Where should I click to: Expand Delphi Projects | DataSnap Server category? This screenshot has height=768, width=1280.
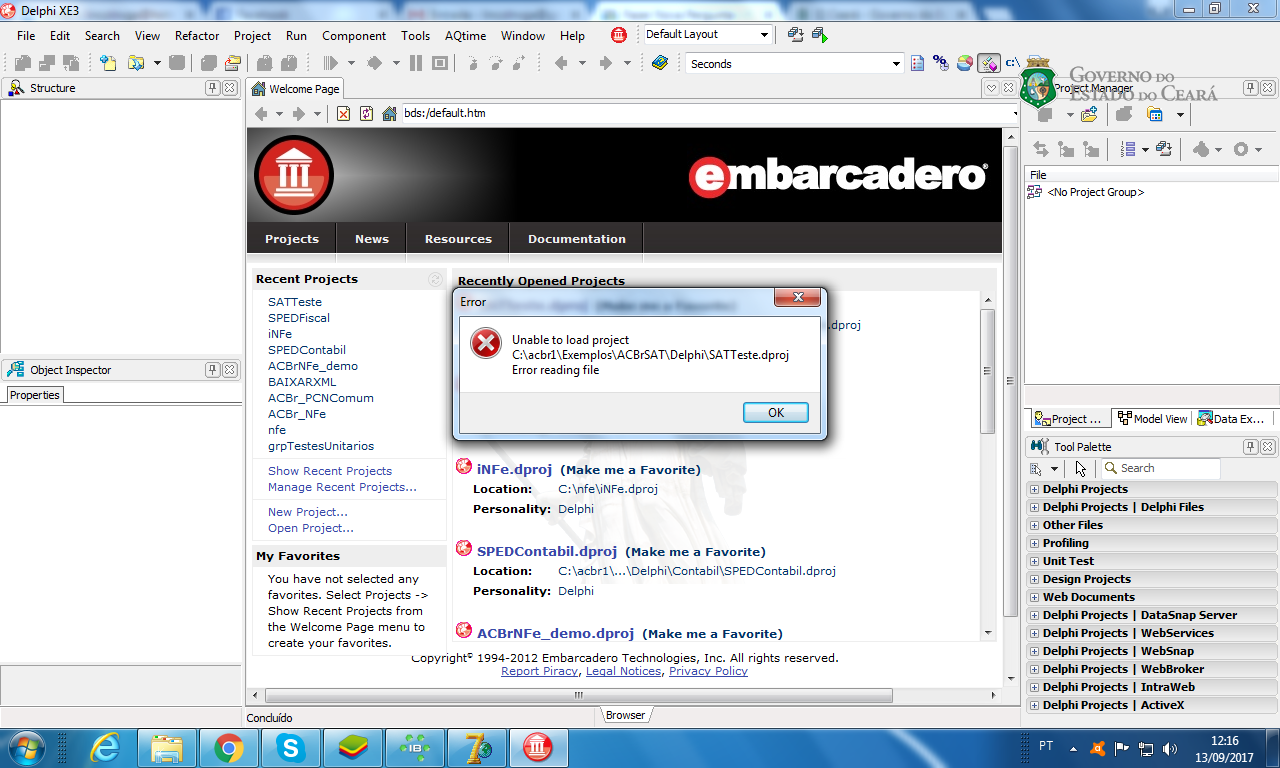[1034, 615]
